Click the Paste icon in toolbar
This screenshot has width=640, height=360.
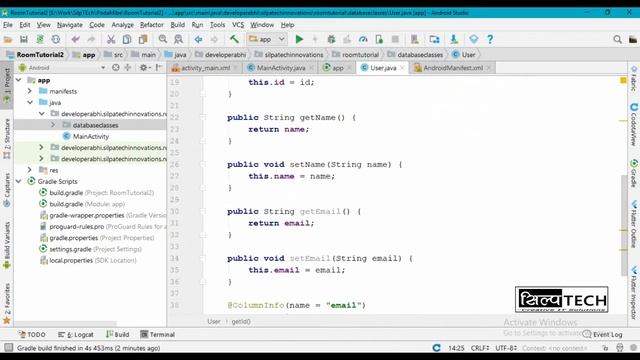[143, 39]
